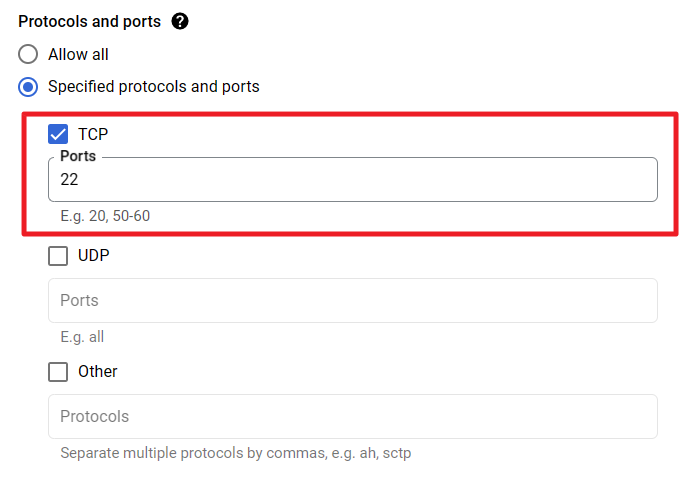Click the 'Protocols and ports' section heading
The image size is (693, 477).
click(89, 21)
